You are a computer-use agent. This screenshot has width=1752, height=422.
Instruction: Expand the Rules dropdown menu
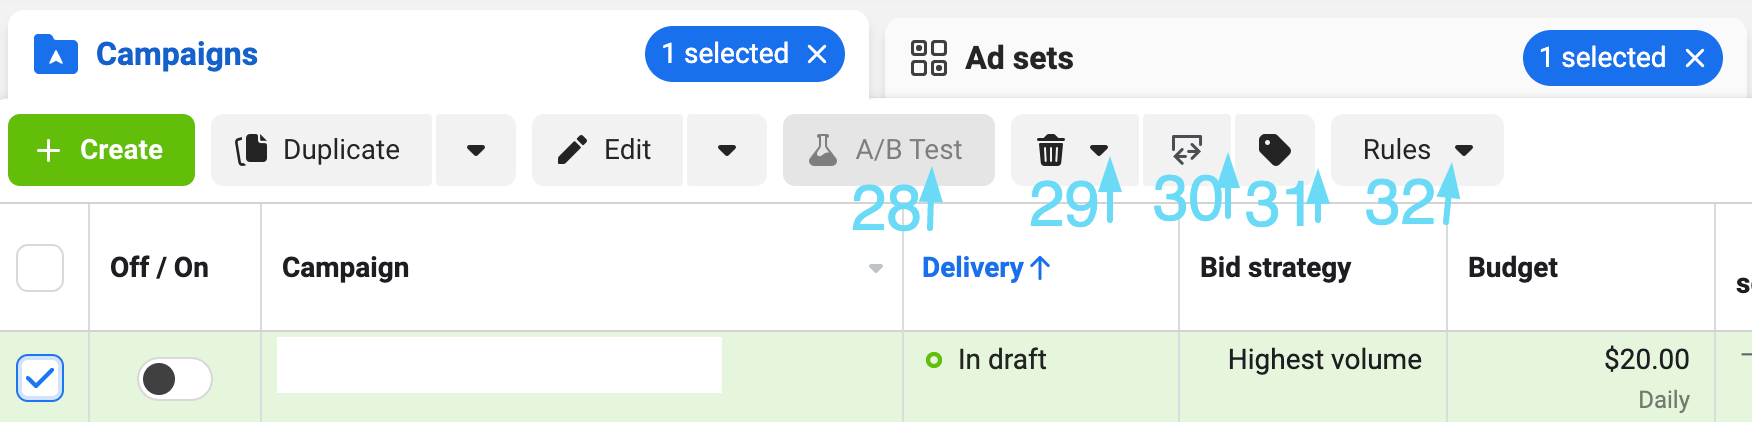pyautogui.click(x=1417, y=150)
